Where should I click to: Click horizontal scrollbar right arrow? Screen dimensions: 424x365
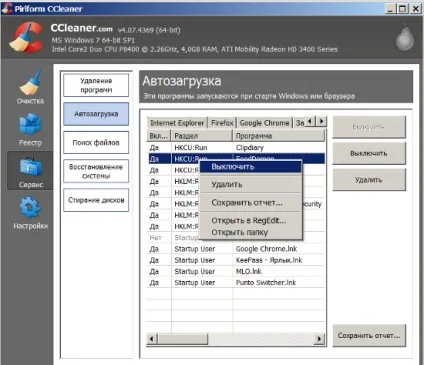pos(320,339)
